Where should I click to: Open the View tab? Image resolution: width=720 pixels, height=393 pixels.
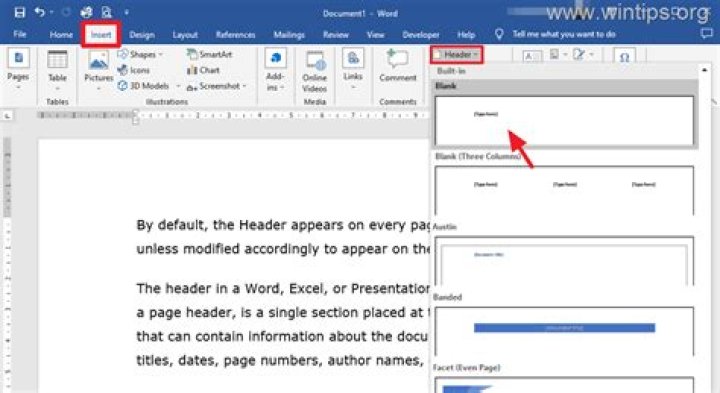coord(375,34)
